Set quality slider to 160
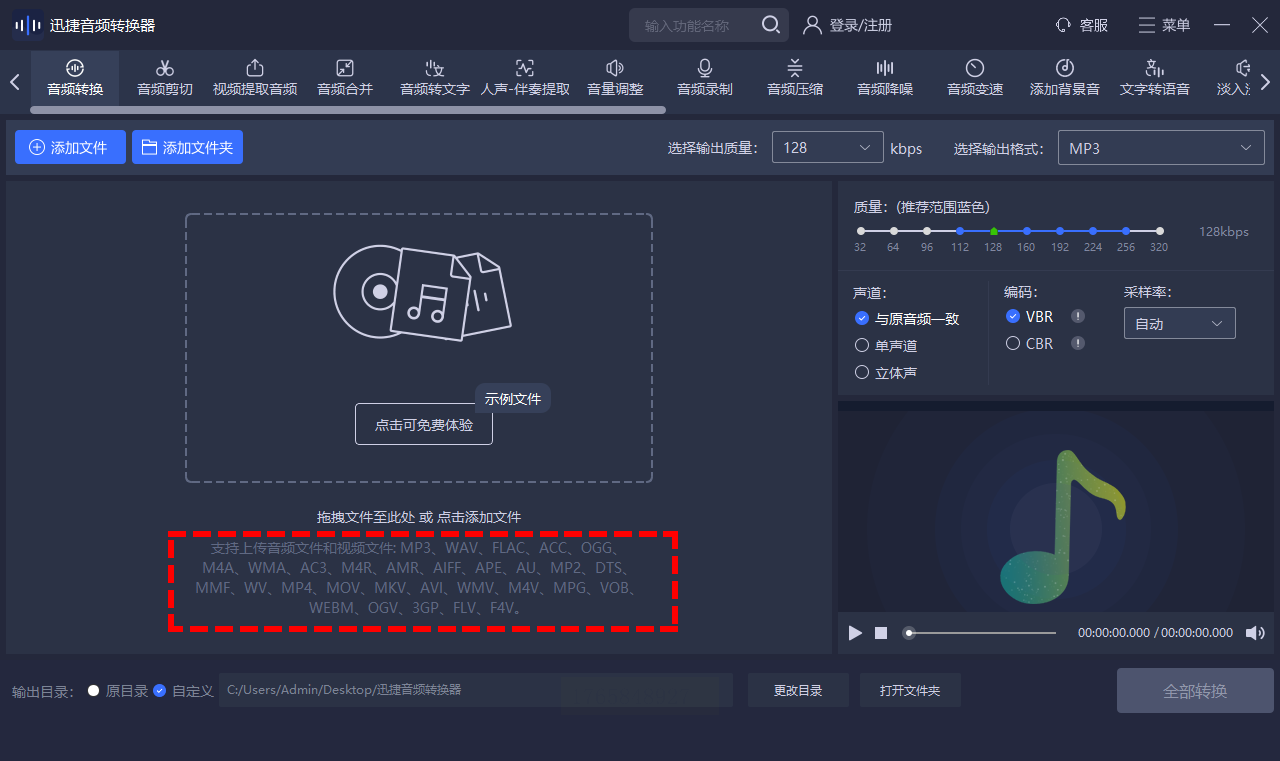This screenshot has height=761, width=1280. (x=1027, y=231)
